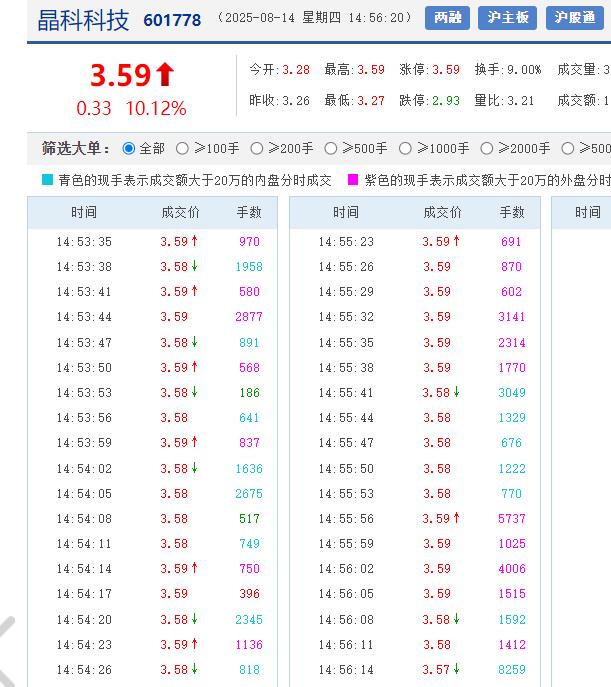
Task: Click the current price 3.59
Action: tap(120, 75)
